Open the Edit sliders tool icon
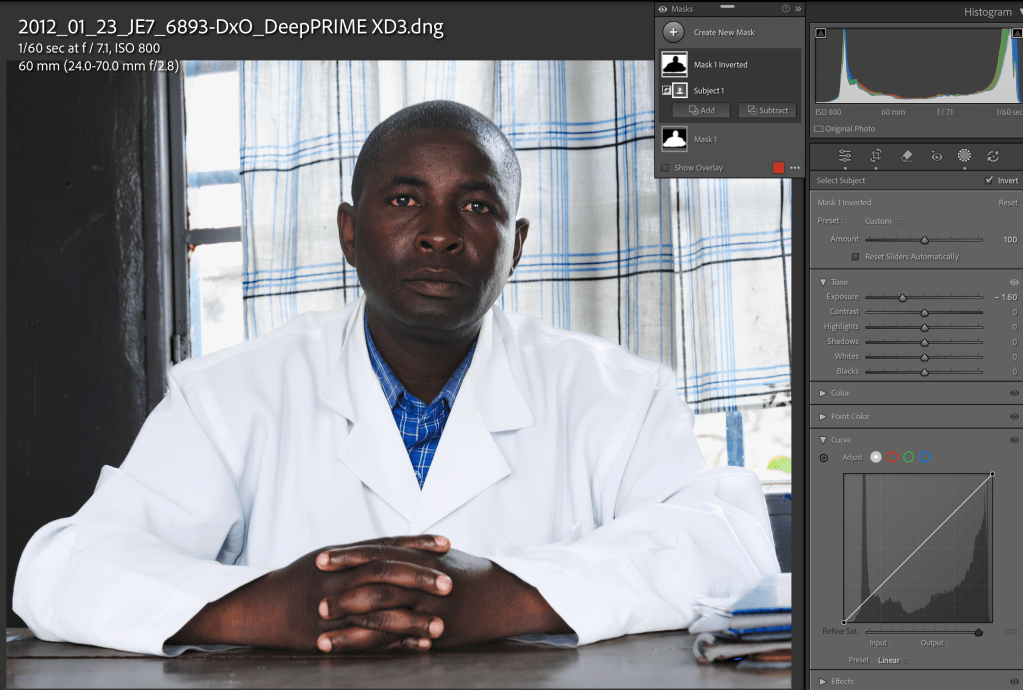The image size is (1023, 690). point(845,156)
